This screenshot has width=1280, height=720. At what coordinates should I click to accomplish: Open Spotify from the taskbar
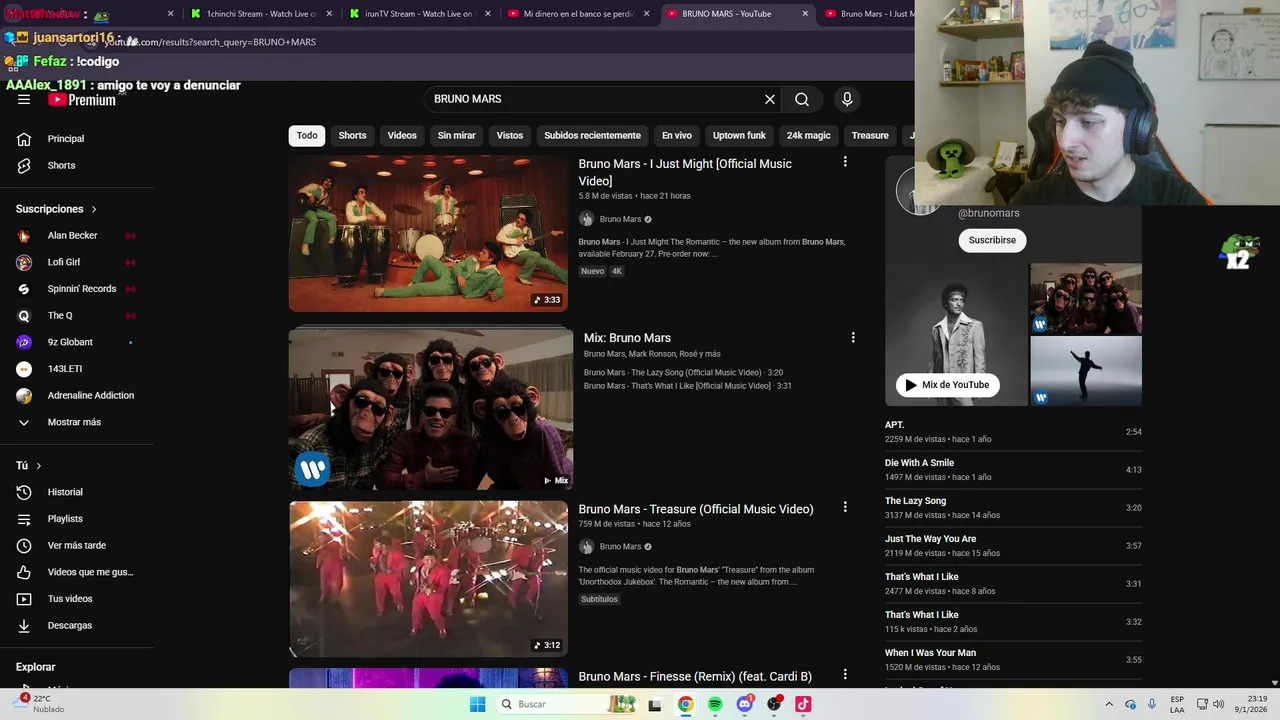(715, 704)
